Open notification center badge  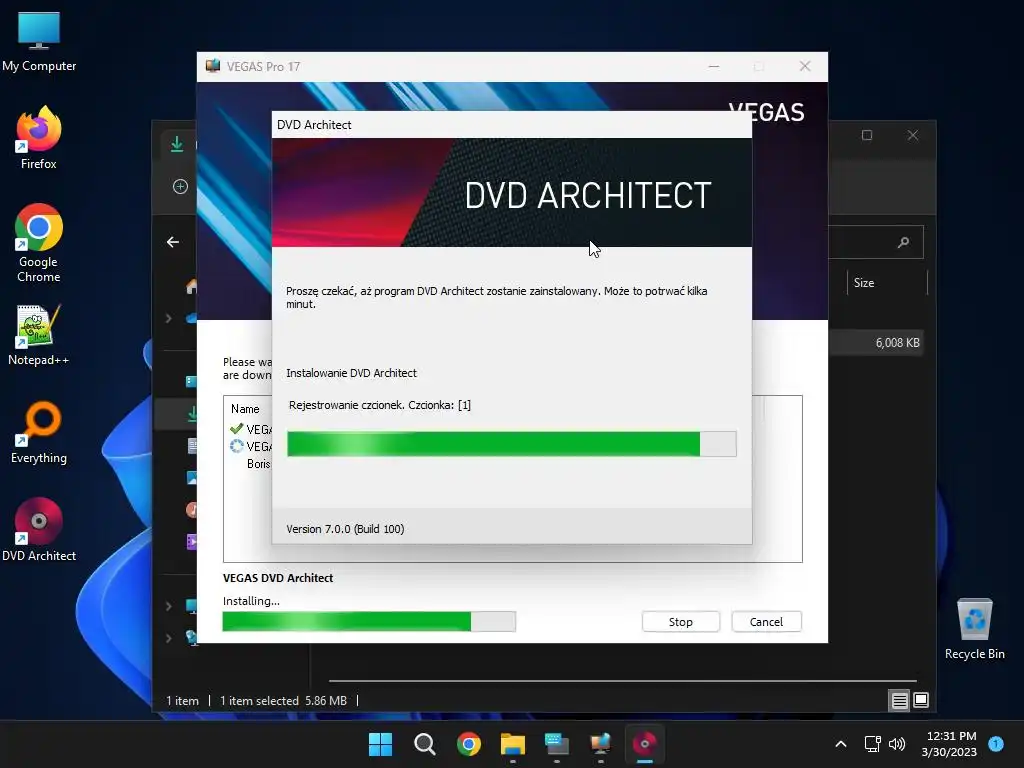click(x=996, y=744)
